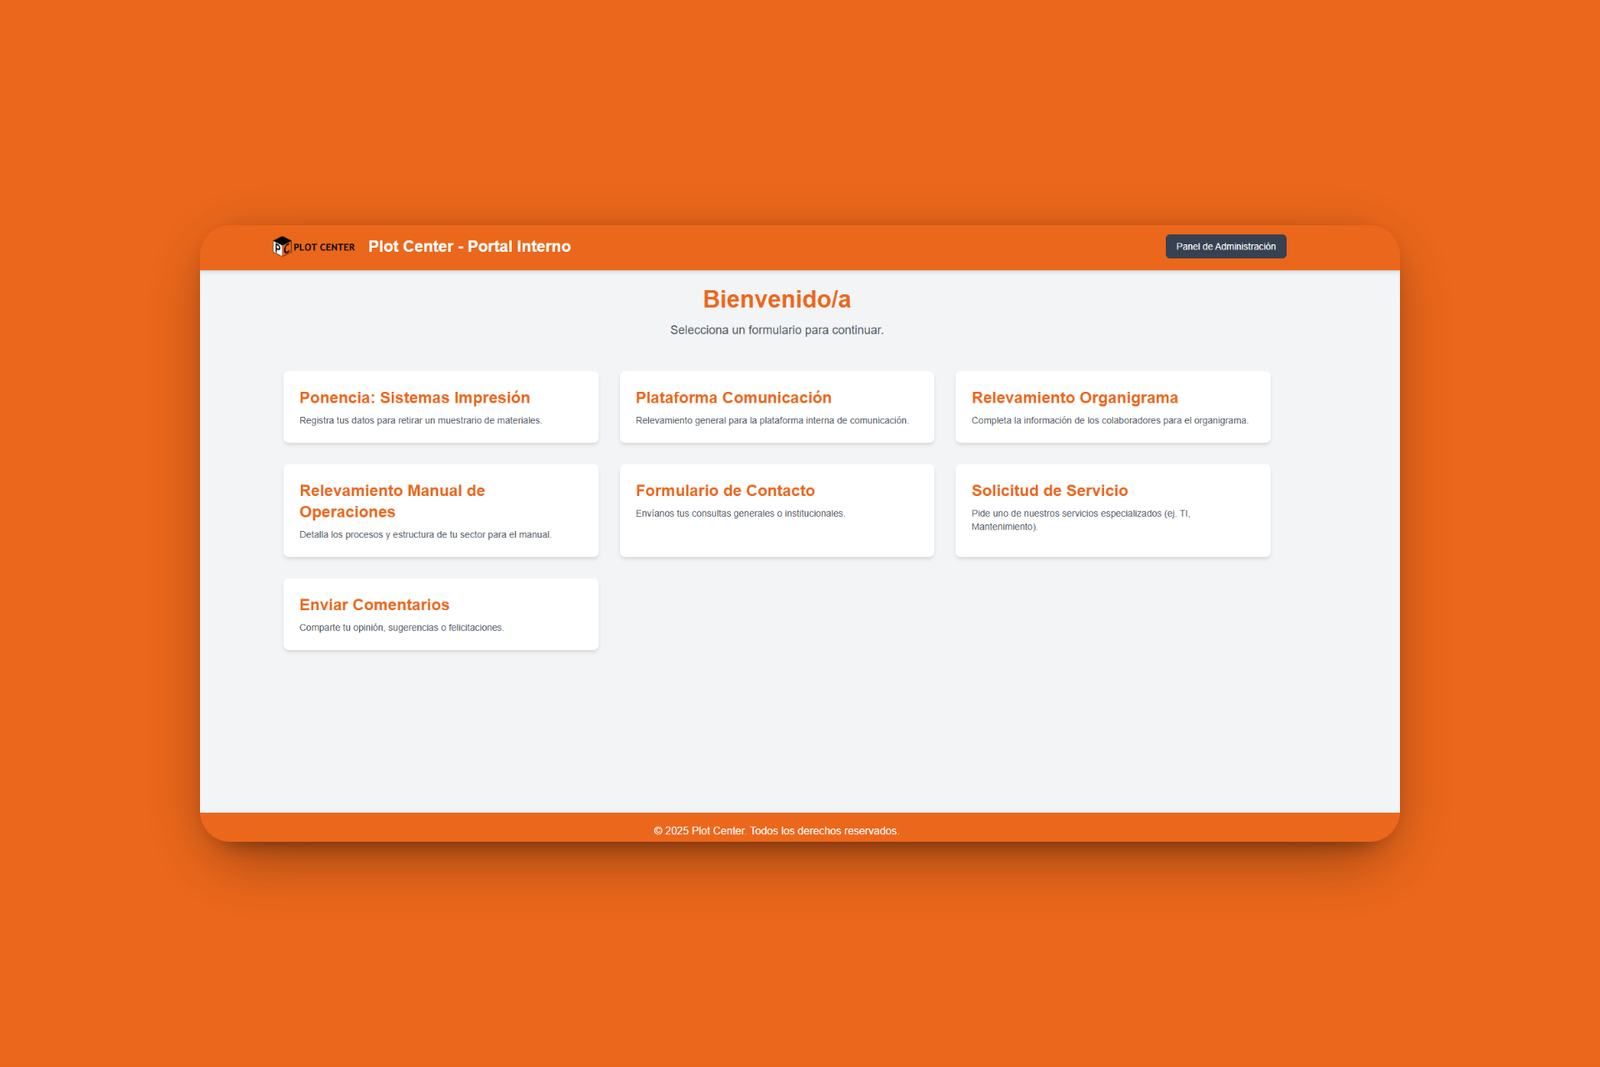Choose the 'Relevamiento Manual de Operaciones' title
1600x1067 pixels.
pyautogui.click(x=392, y=501)
